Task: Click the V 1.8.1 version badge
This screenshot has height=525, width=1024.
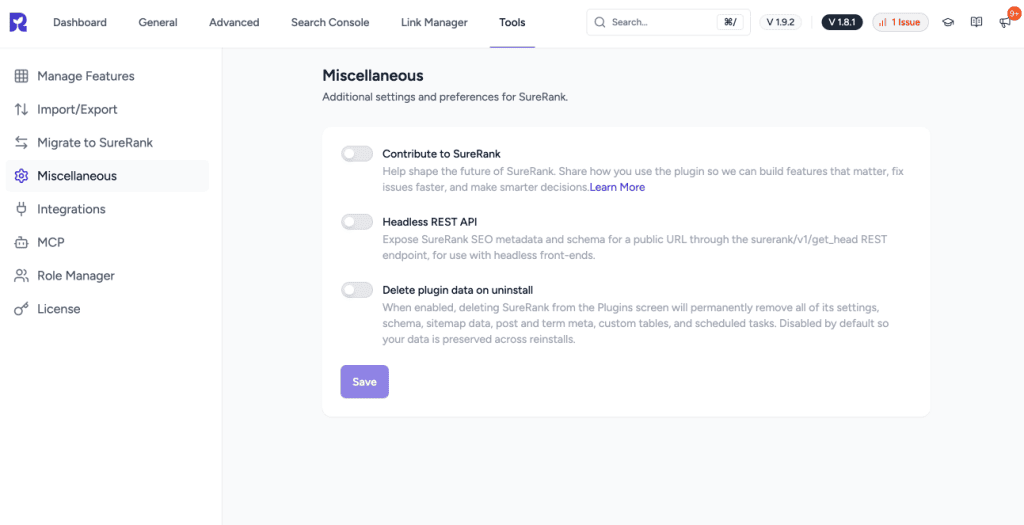Action: pos(842,22)
